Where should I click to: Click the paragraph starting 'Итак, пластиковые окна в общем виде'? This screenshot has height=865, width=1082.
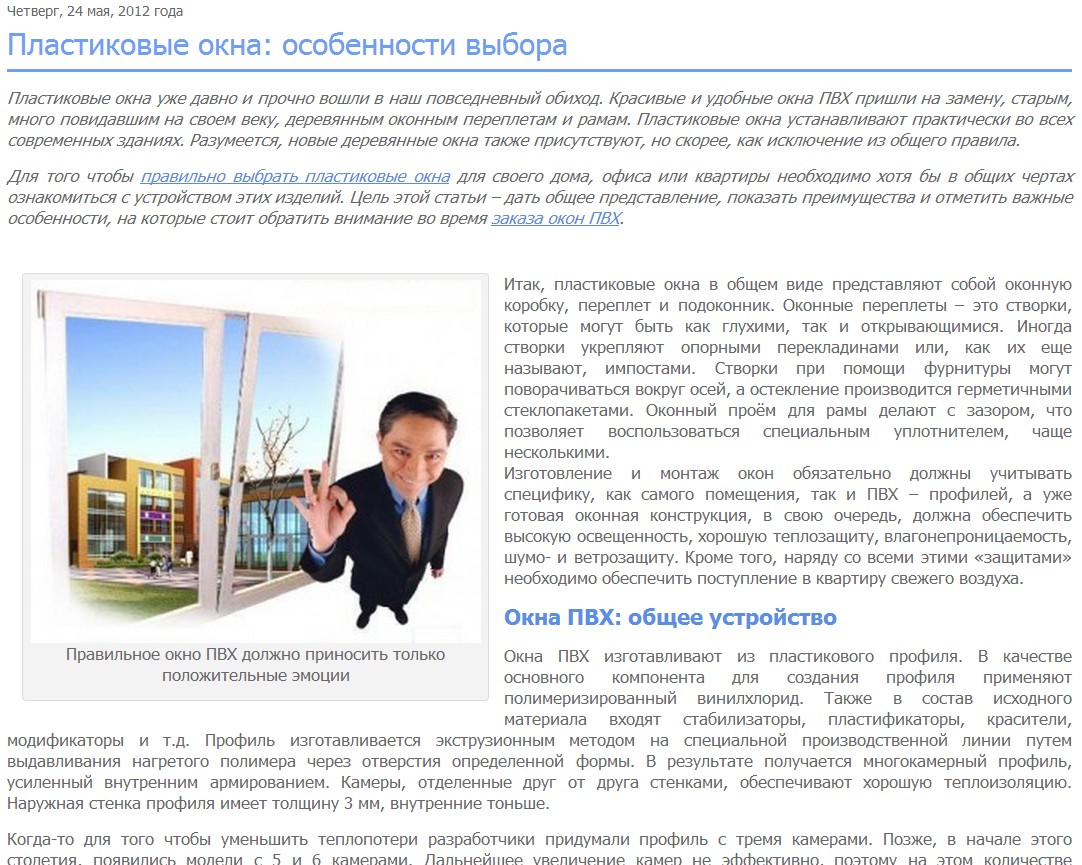pos(787,368)
